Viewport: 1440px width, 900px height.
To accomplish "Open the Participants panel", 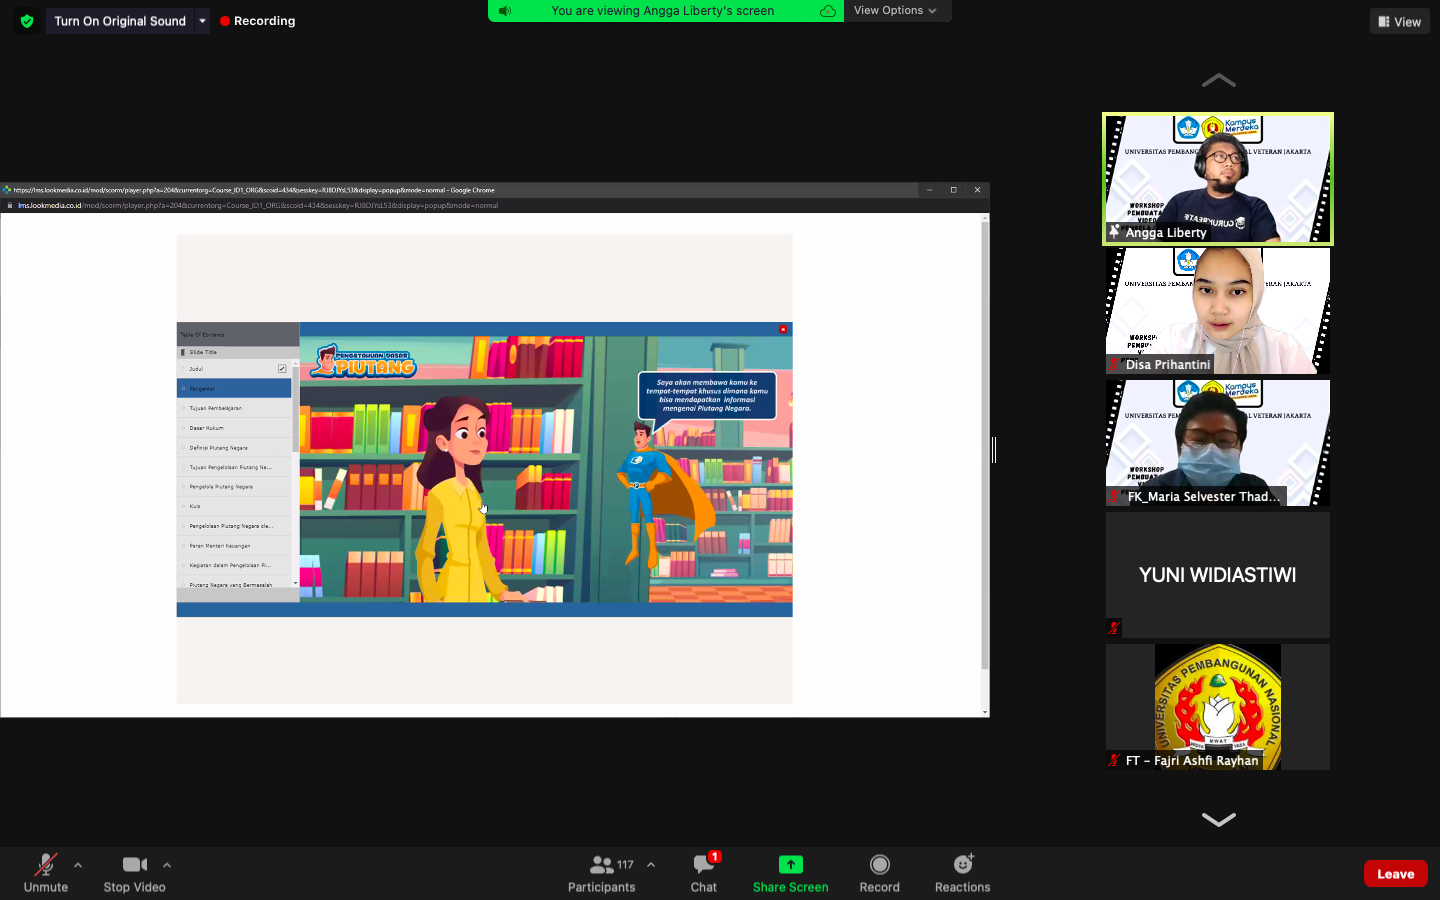I will coord(601,868).
